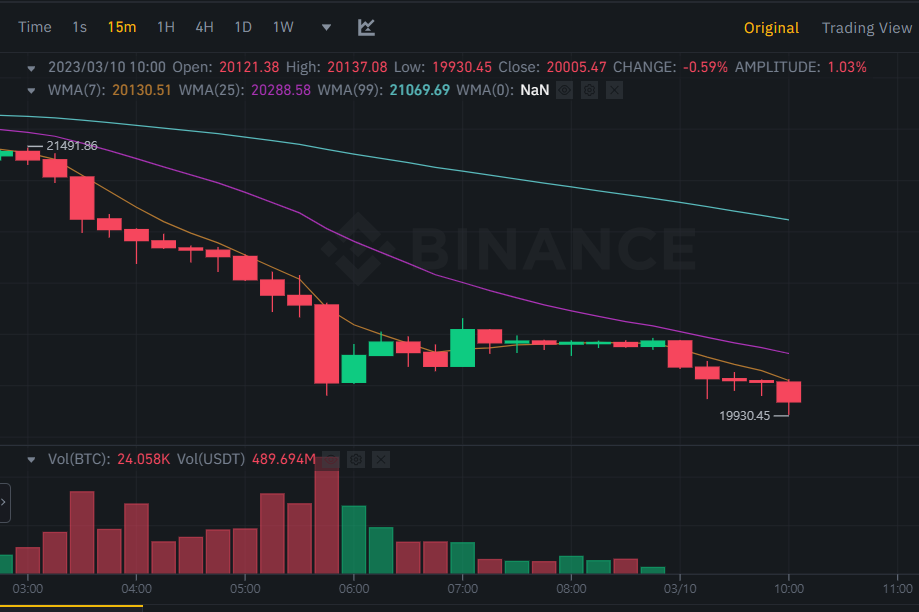
Task: Switch chart to 4H interval
Action: [x=205, y=27]
